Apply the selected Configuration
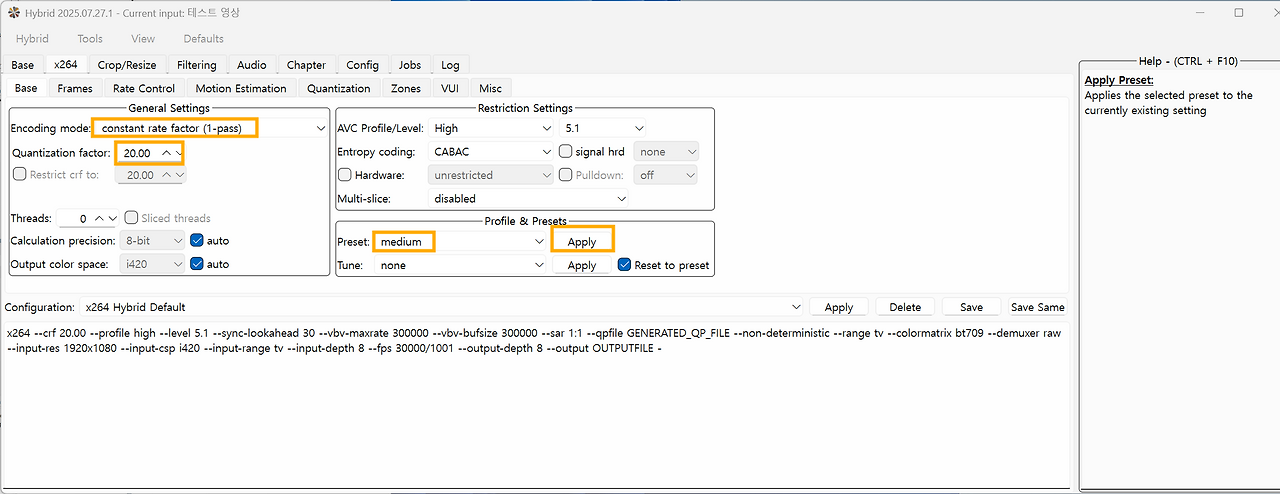1280x494 pixels. (839, 307)
